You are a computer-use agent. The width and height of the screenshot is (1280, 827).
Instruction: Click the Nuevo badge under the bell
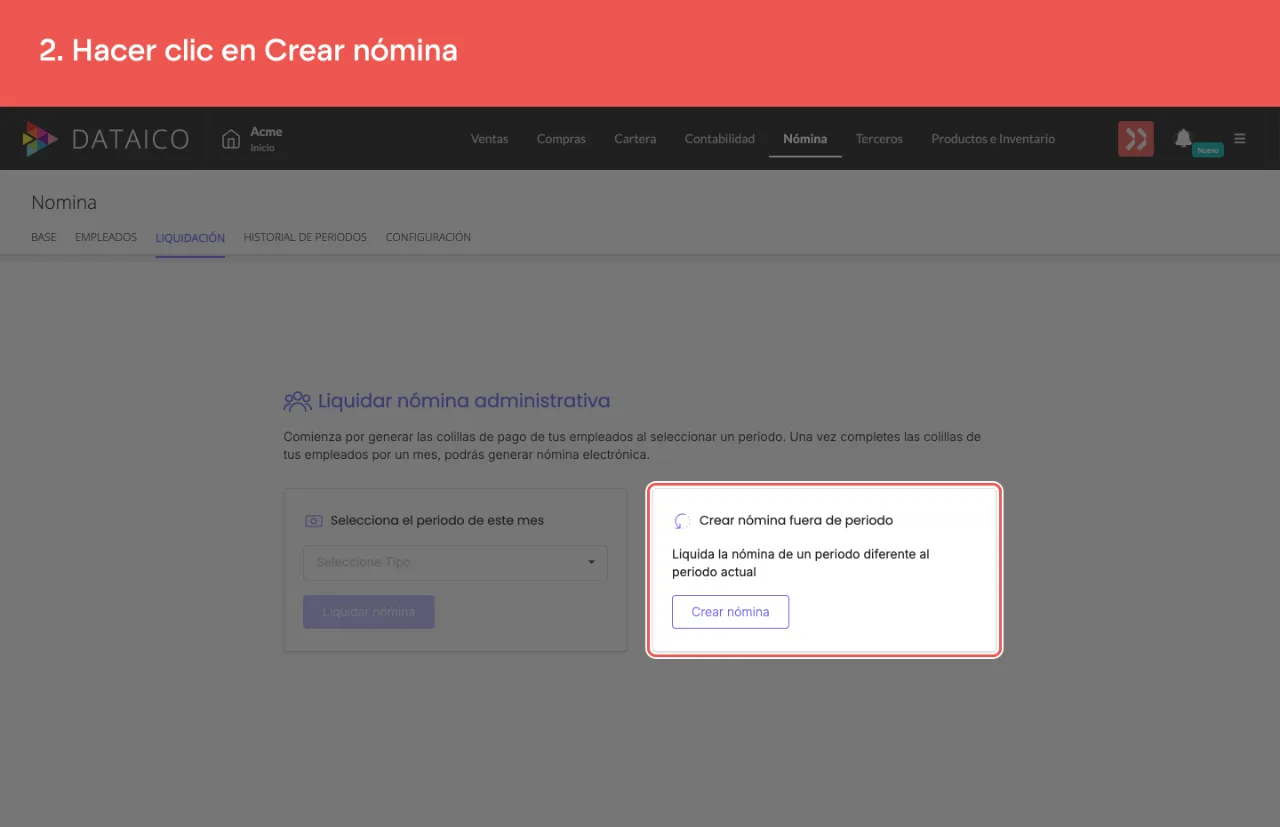[1208, 150]
